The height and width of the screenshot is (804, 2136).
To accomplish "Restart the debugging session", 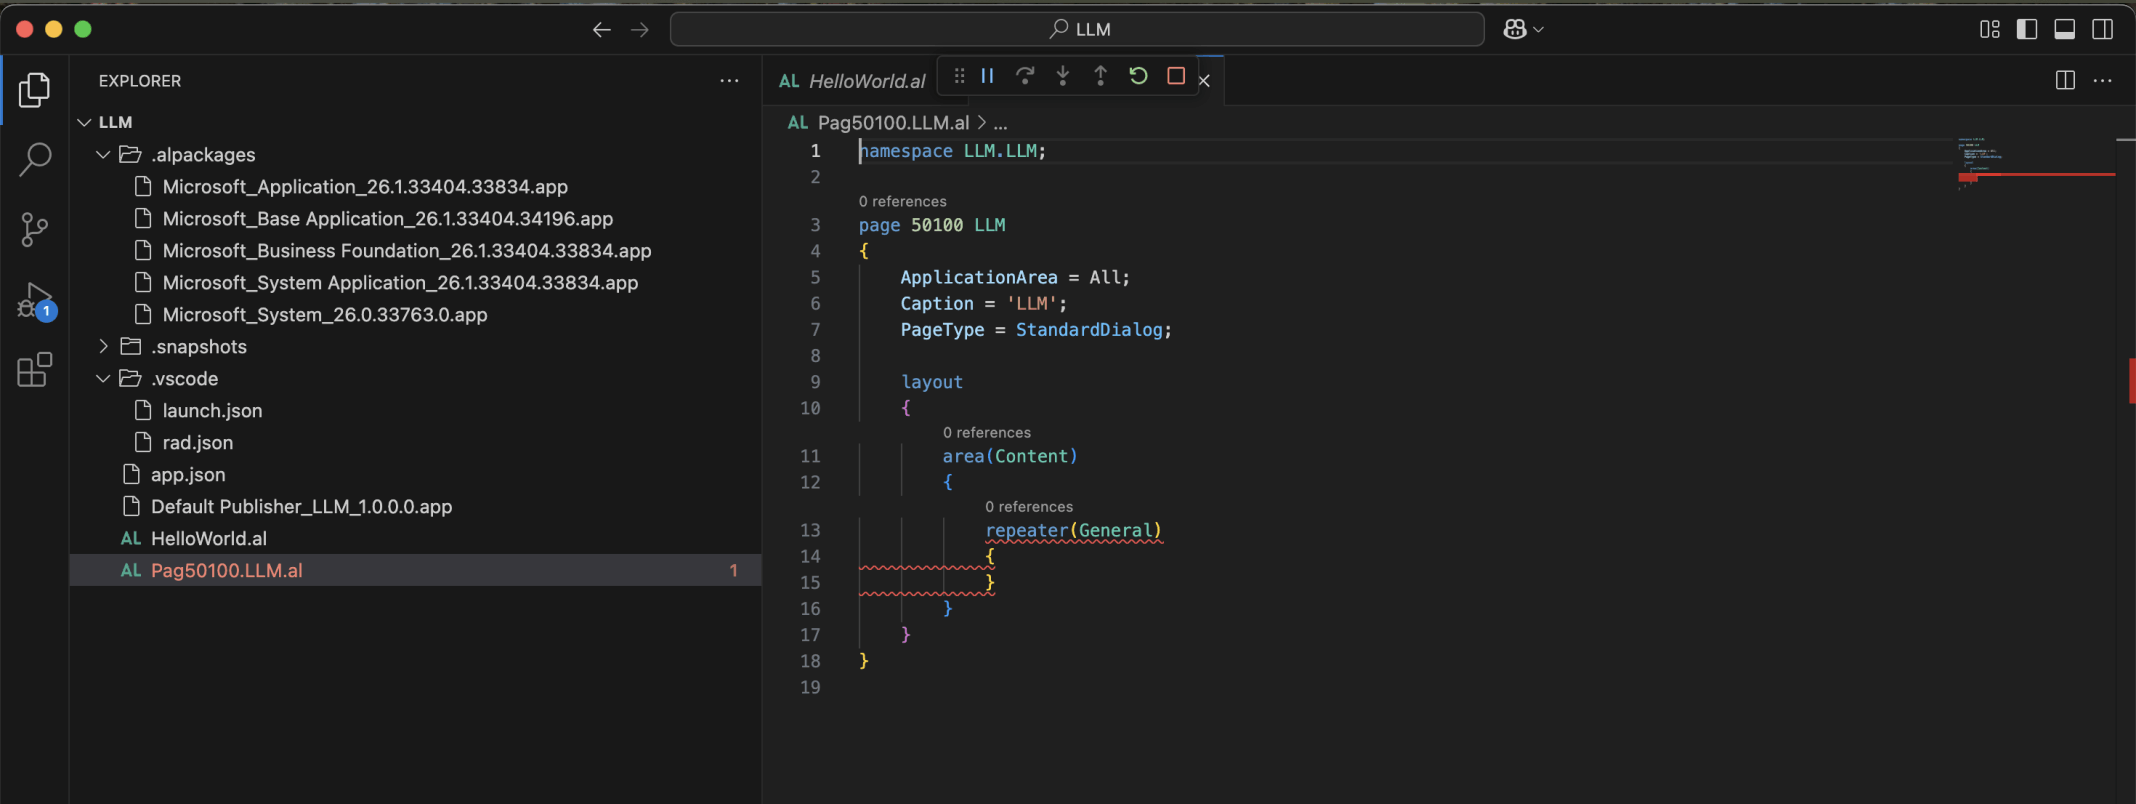I will [x=1138, y=76].
